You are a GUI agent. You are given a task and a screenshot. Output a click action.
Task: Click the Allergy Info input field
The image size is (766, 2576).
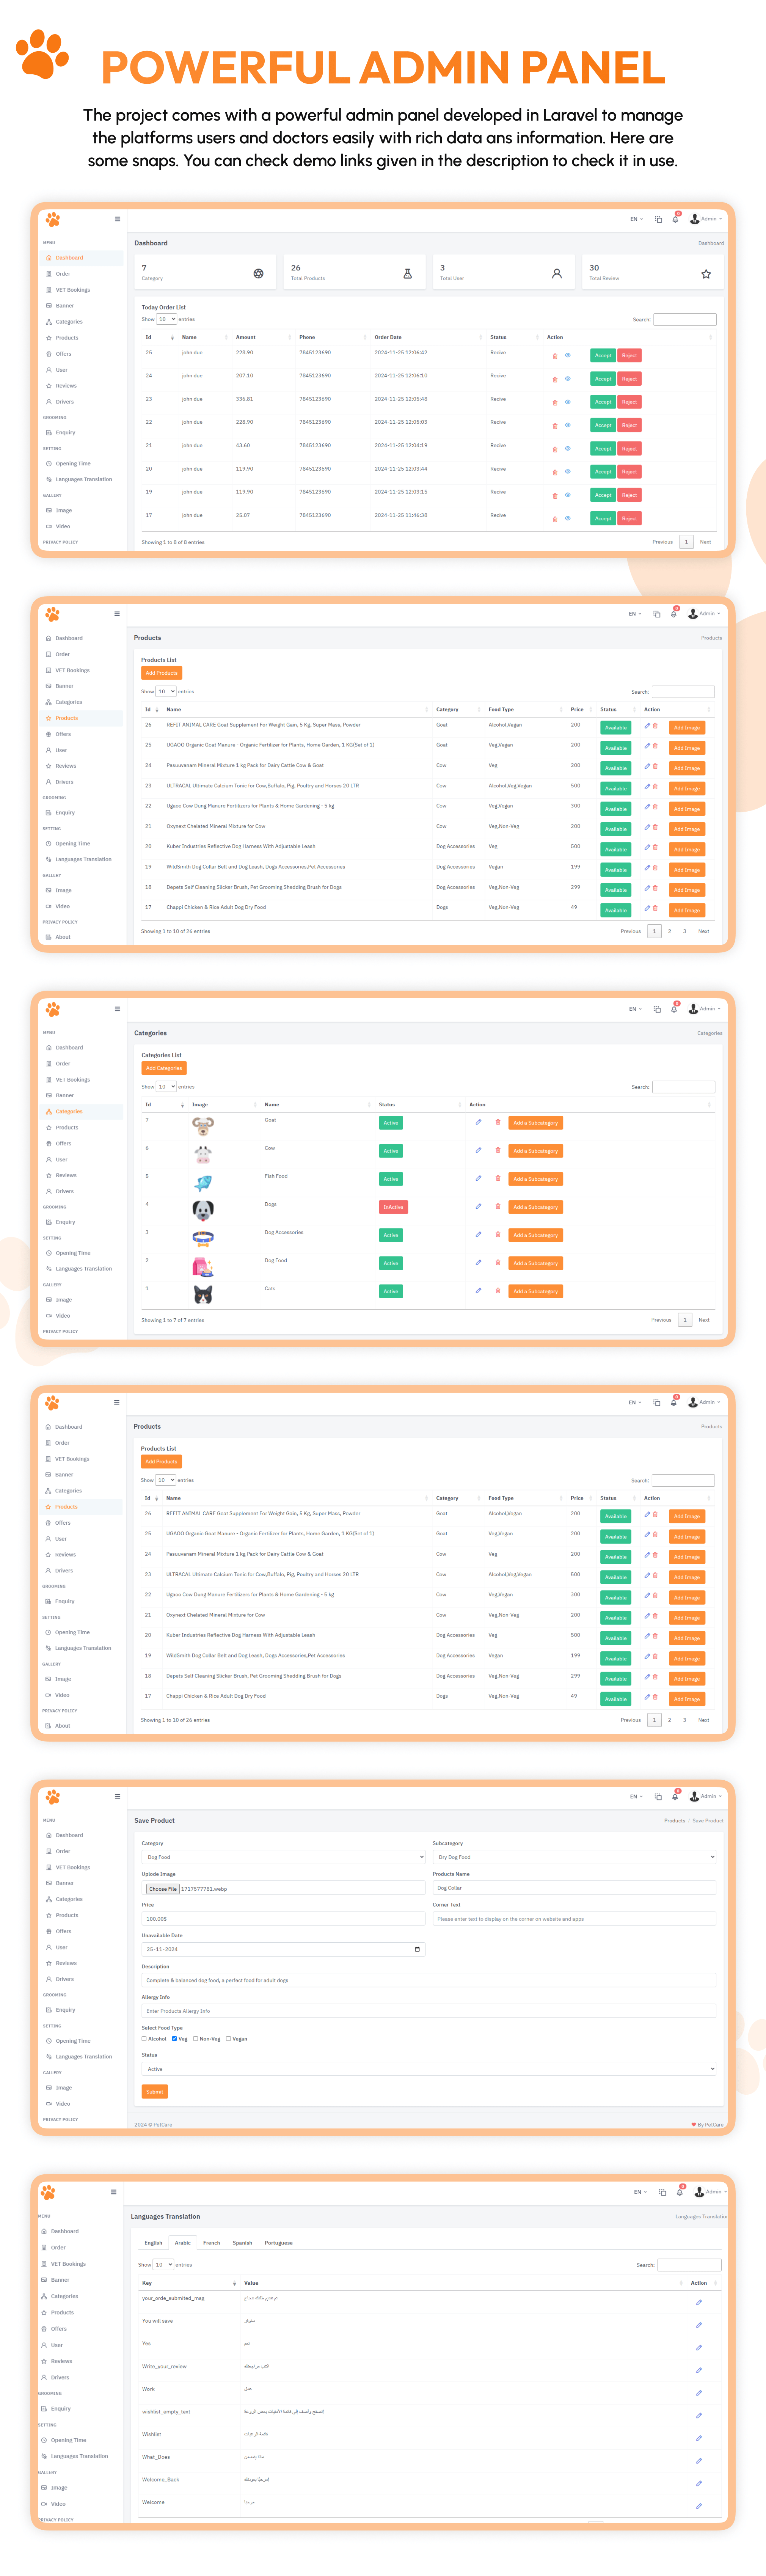429,2011
